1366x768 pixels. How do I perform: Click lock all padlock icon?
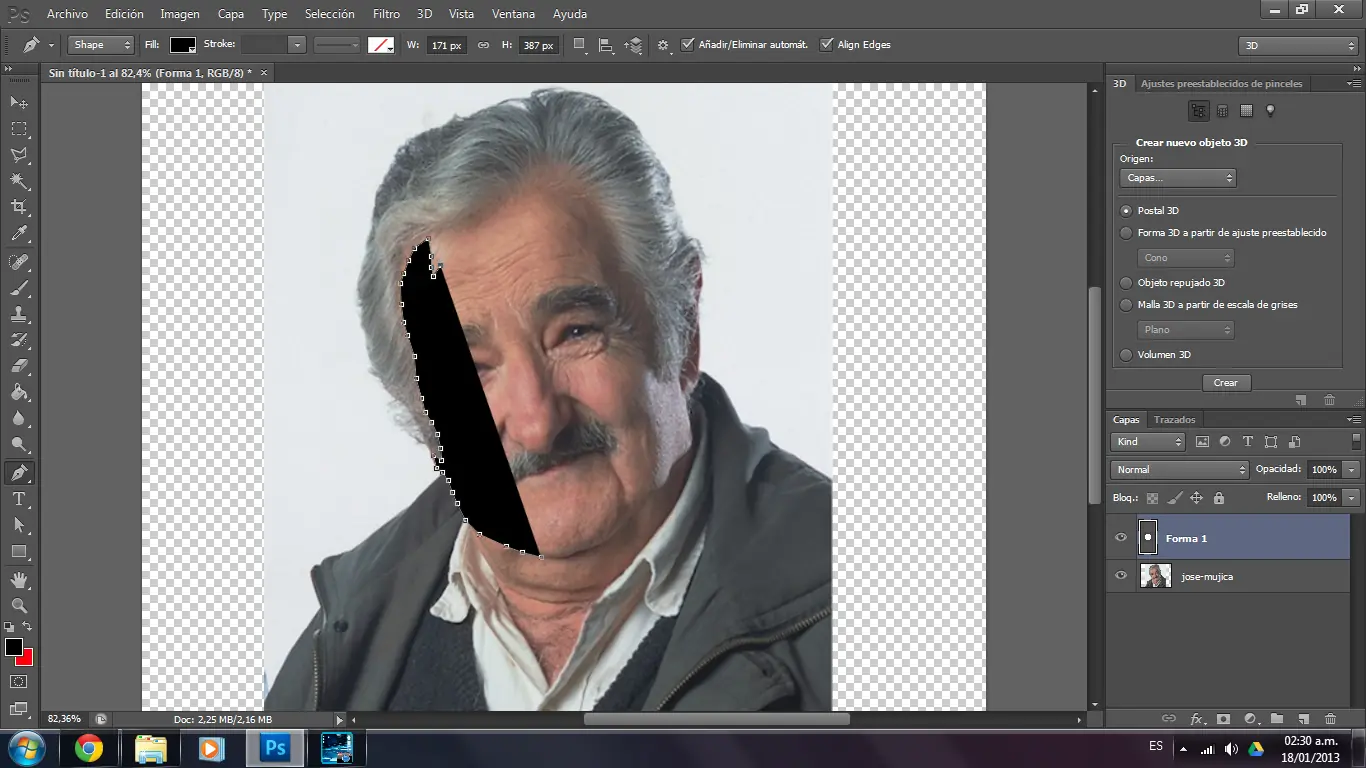(1219, 498)
